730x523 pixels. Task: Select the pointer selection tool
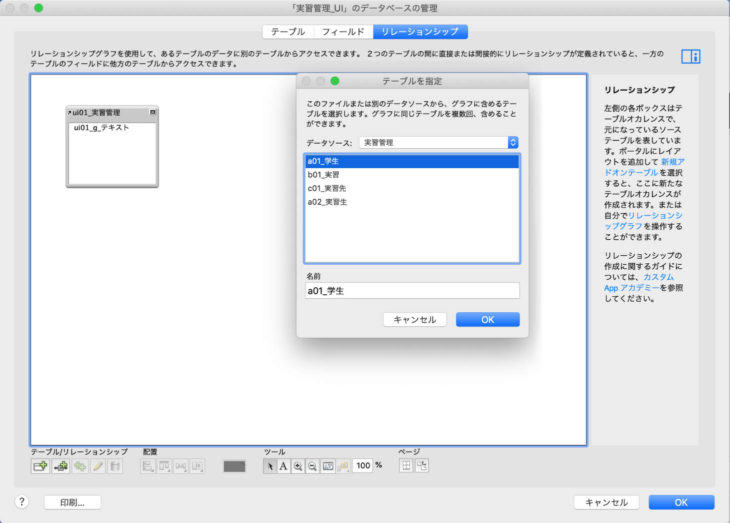269,466
